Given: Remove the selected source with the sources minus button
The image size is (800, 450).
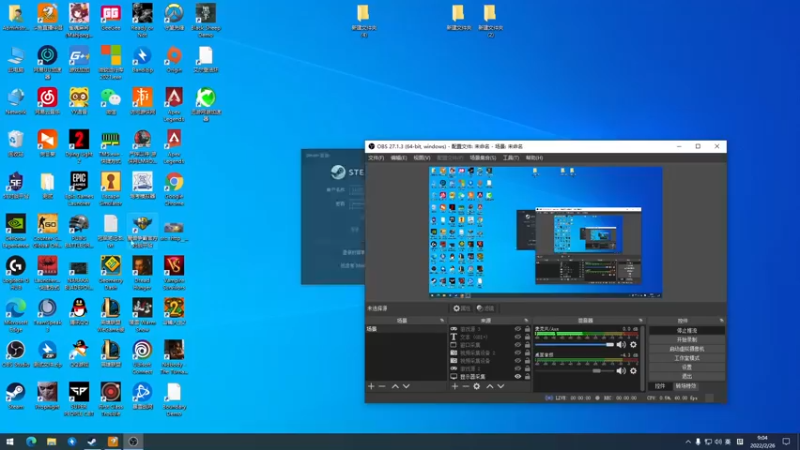Looking at the screenshot, I should pos(465,386).
